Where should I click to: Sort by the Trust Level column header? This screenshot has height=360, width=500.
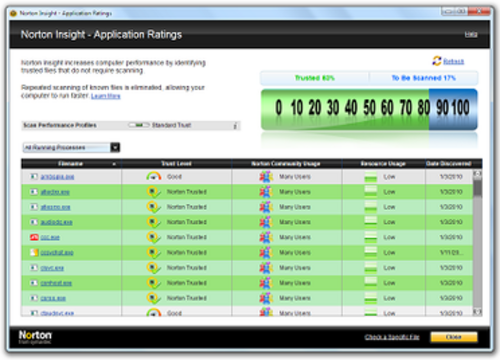[176, 164]
